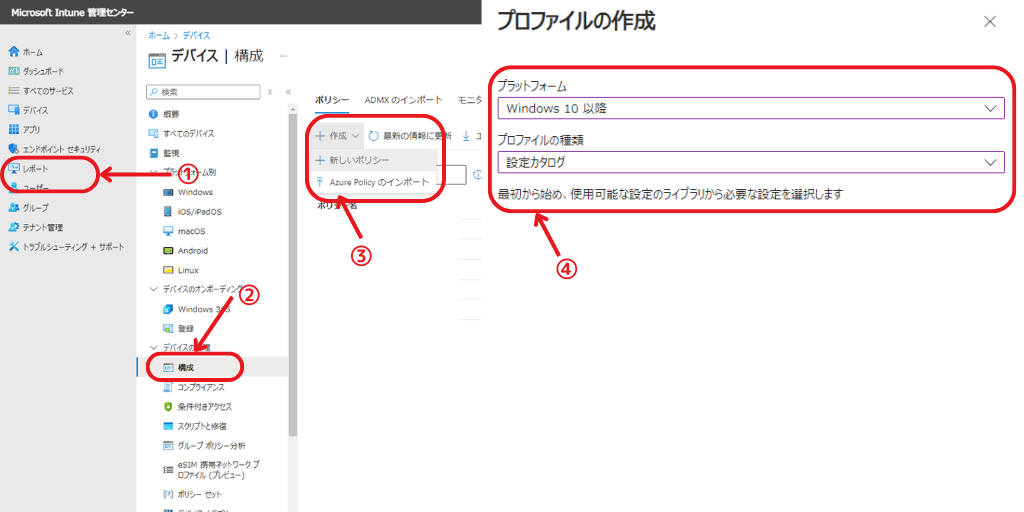Click the export download arrow icon
This screenshot has height=512, width=1024.
pyautogui.click(x=466, y=136)
